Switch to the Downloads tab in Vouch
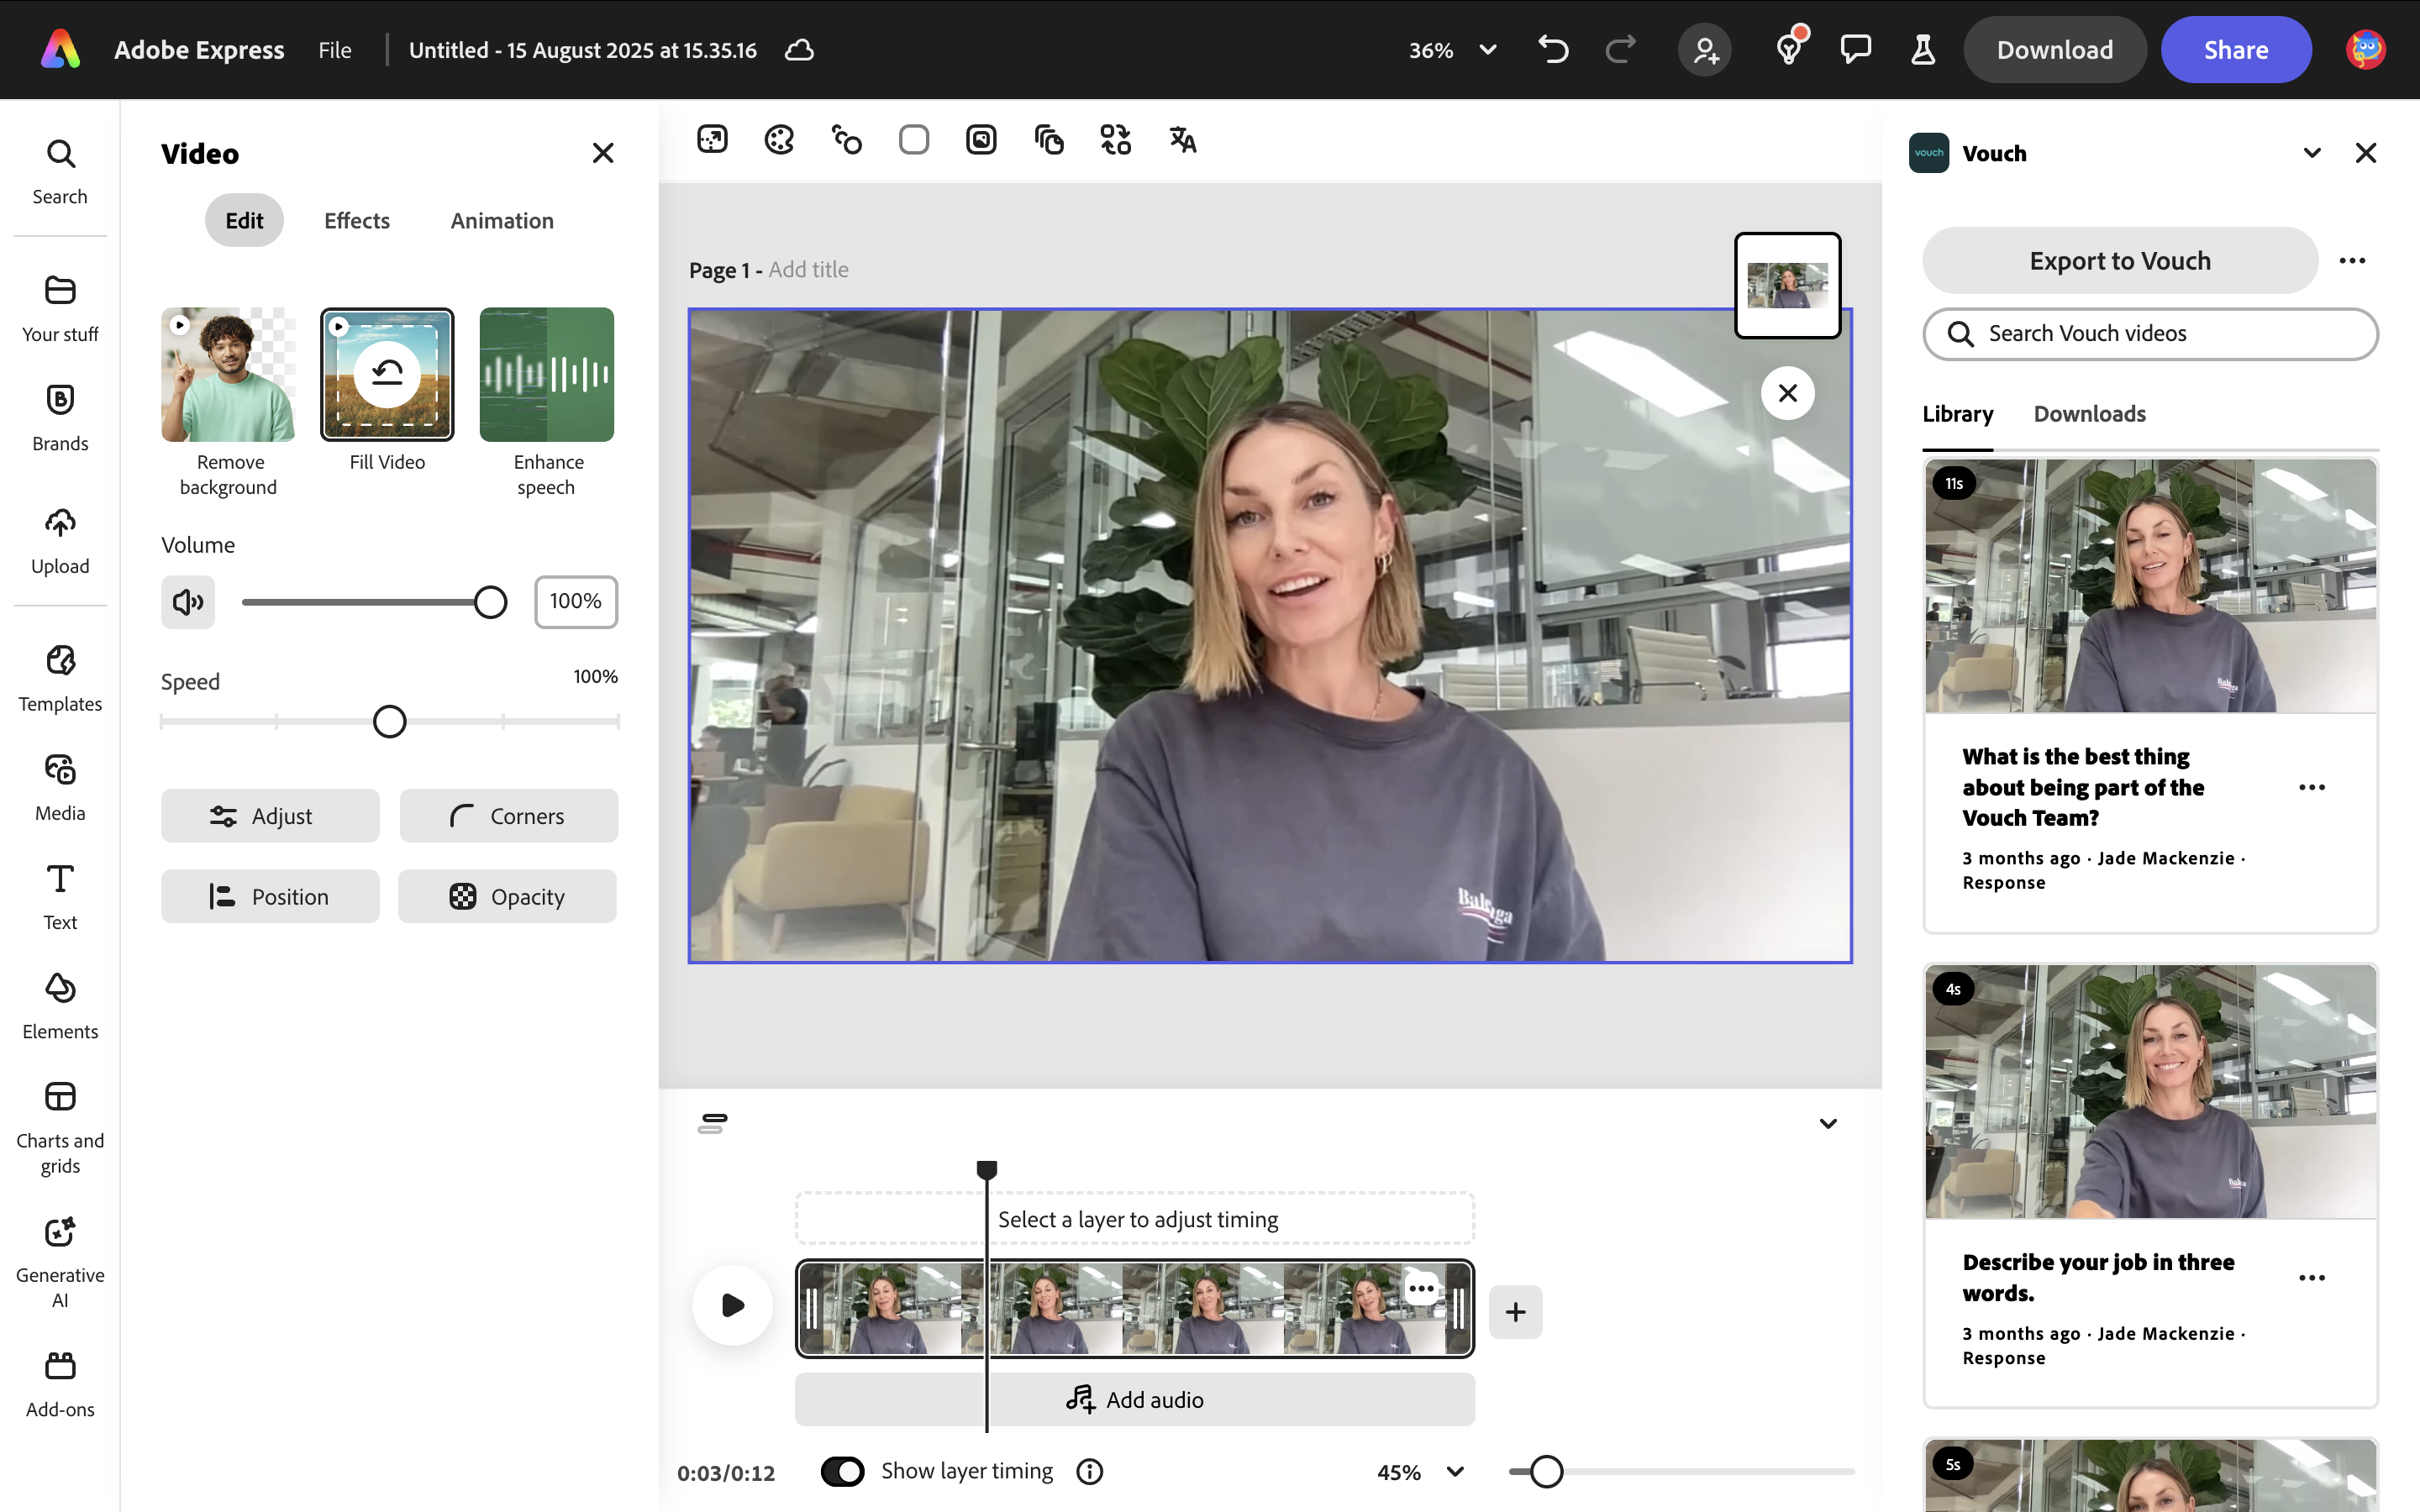2420x1512 pixels. [x=2089, y=414]
